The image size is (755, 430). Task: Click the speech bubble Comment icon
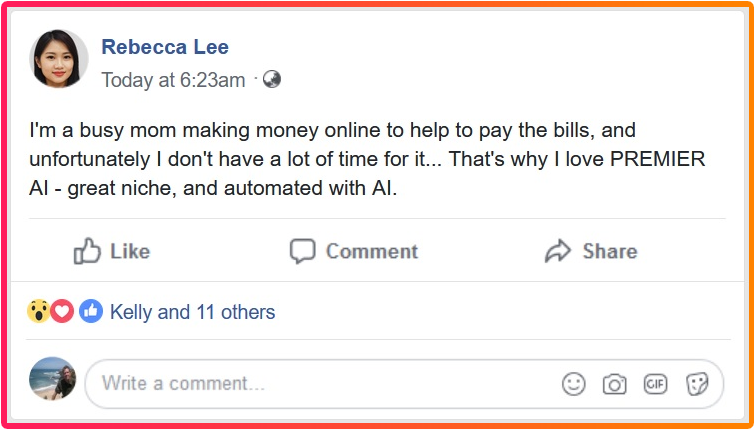point(302,251)
